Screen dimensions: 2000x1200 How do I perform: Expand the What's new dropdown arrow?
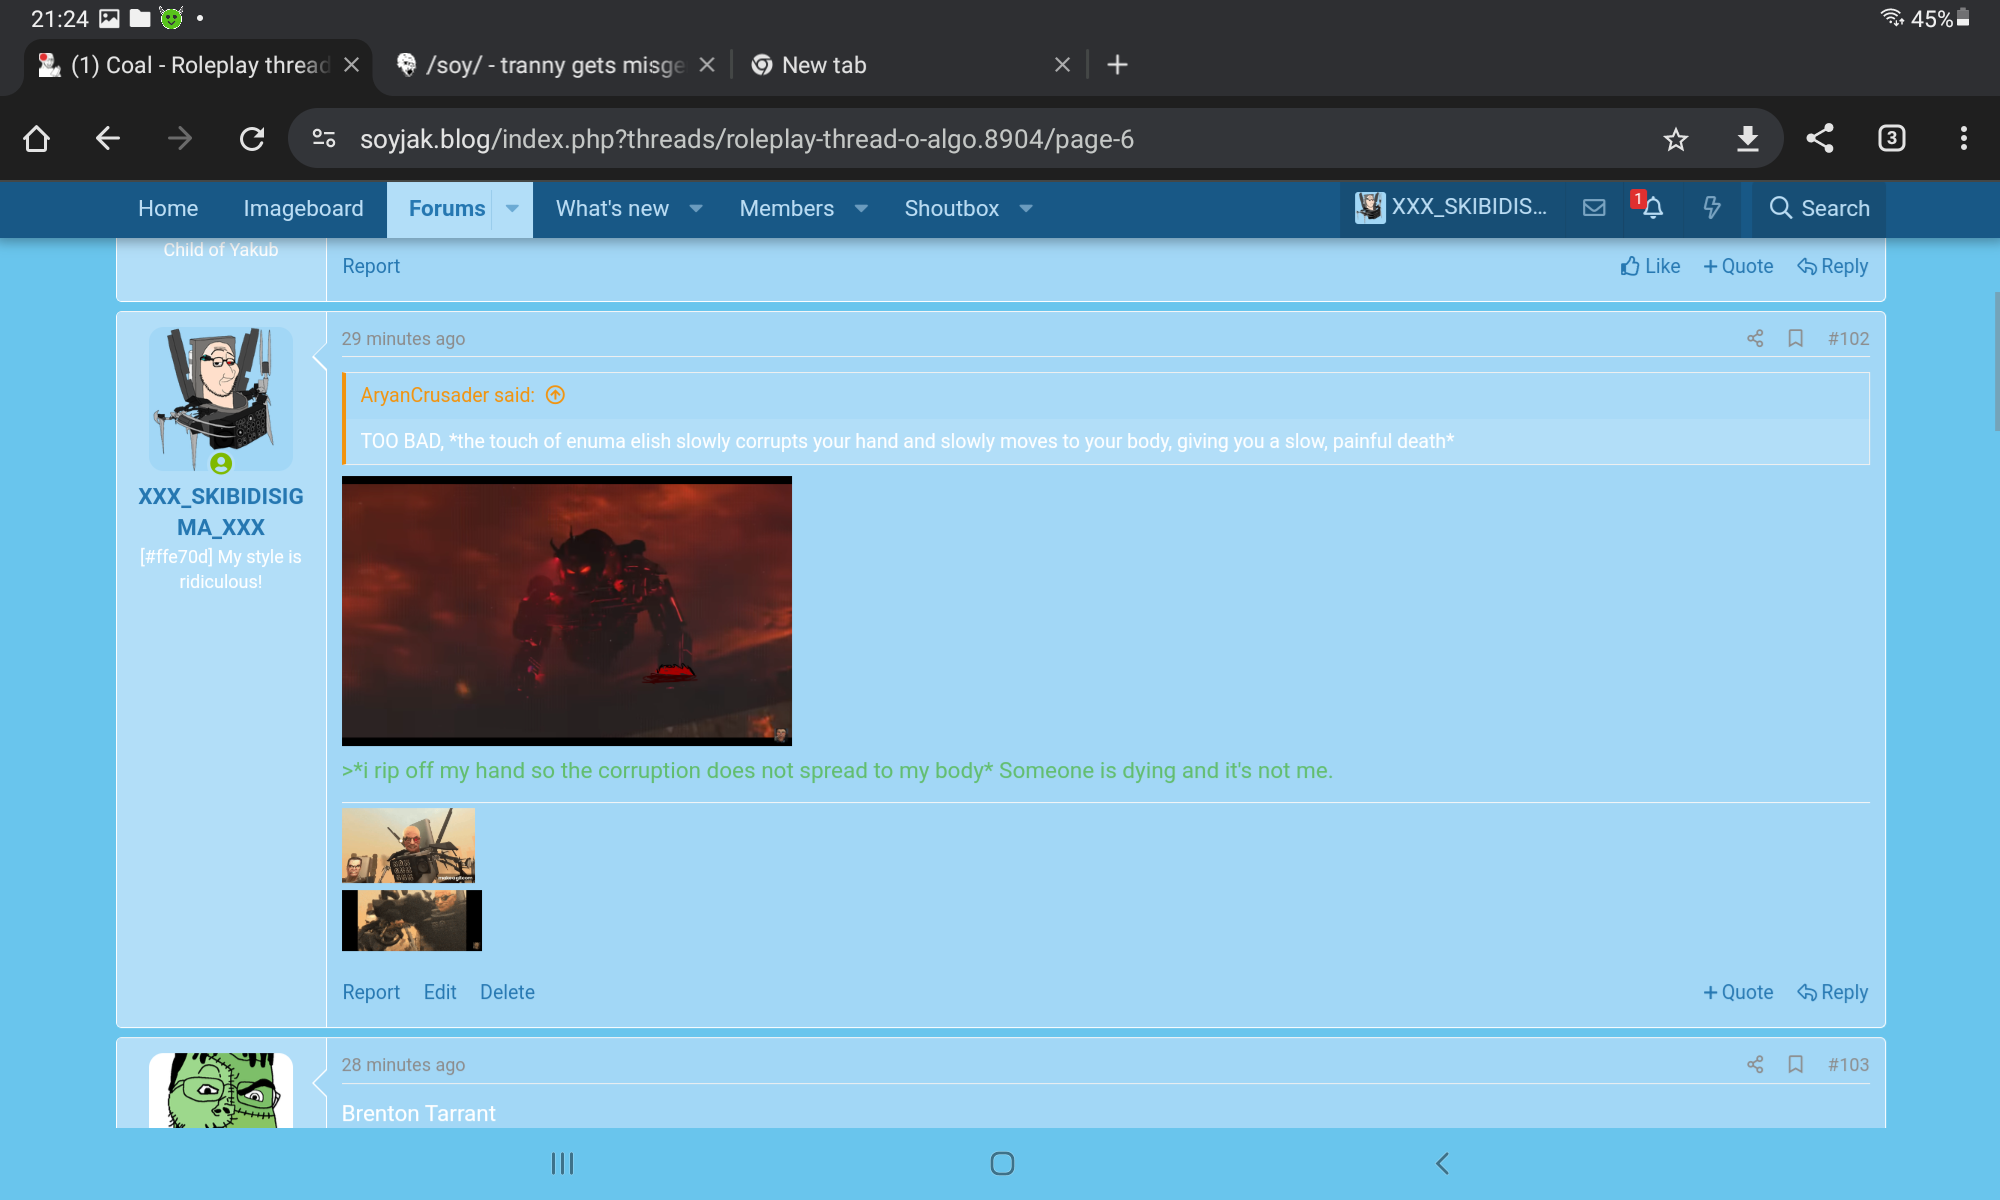(x=696, y=209)
